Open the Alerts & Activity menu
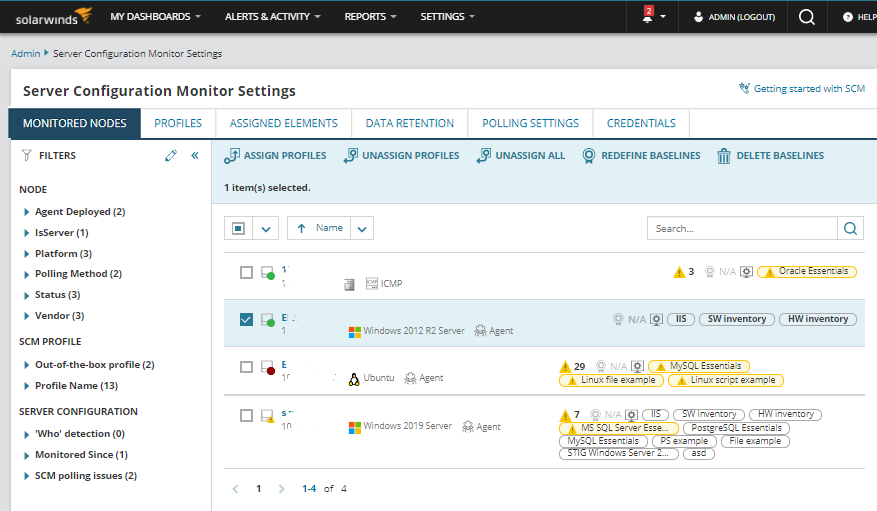 [x=272, y=17]
